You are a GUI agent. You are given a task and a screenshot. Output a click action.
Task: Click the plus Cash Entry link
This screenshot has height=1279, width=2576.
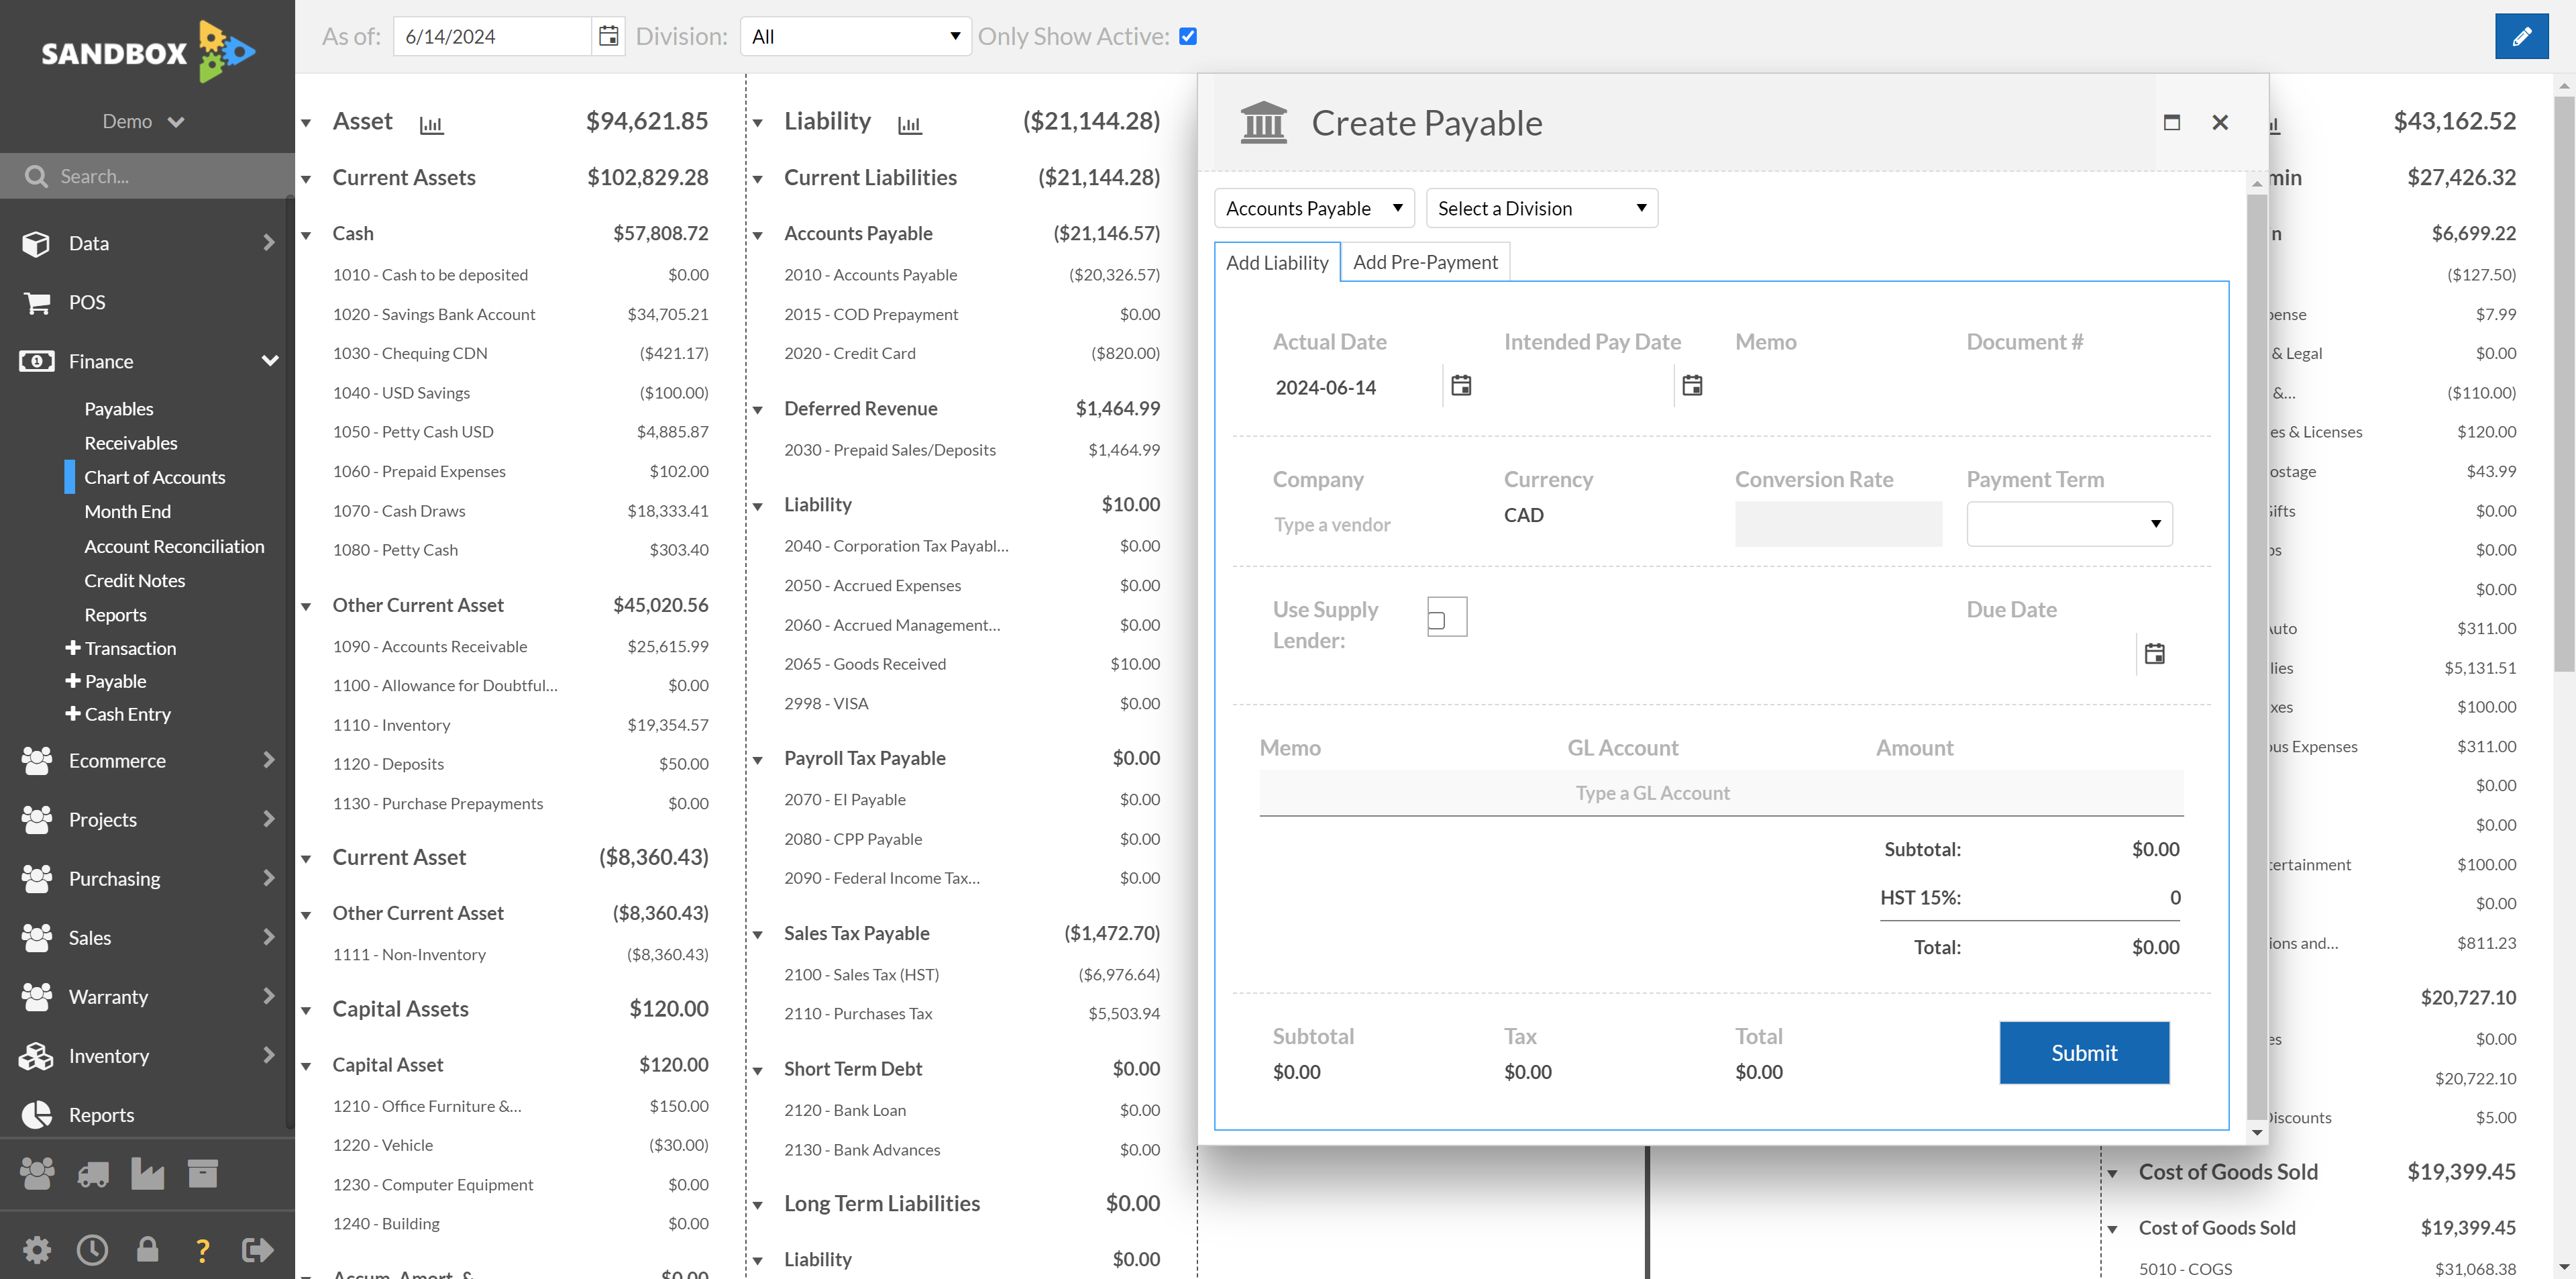point(118,714)
